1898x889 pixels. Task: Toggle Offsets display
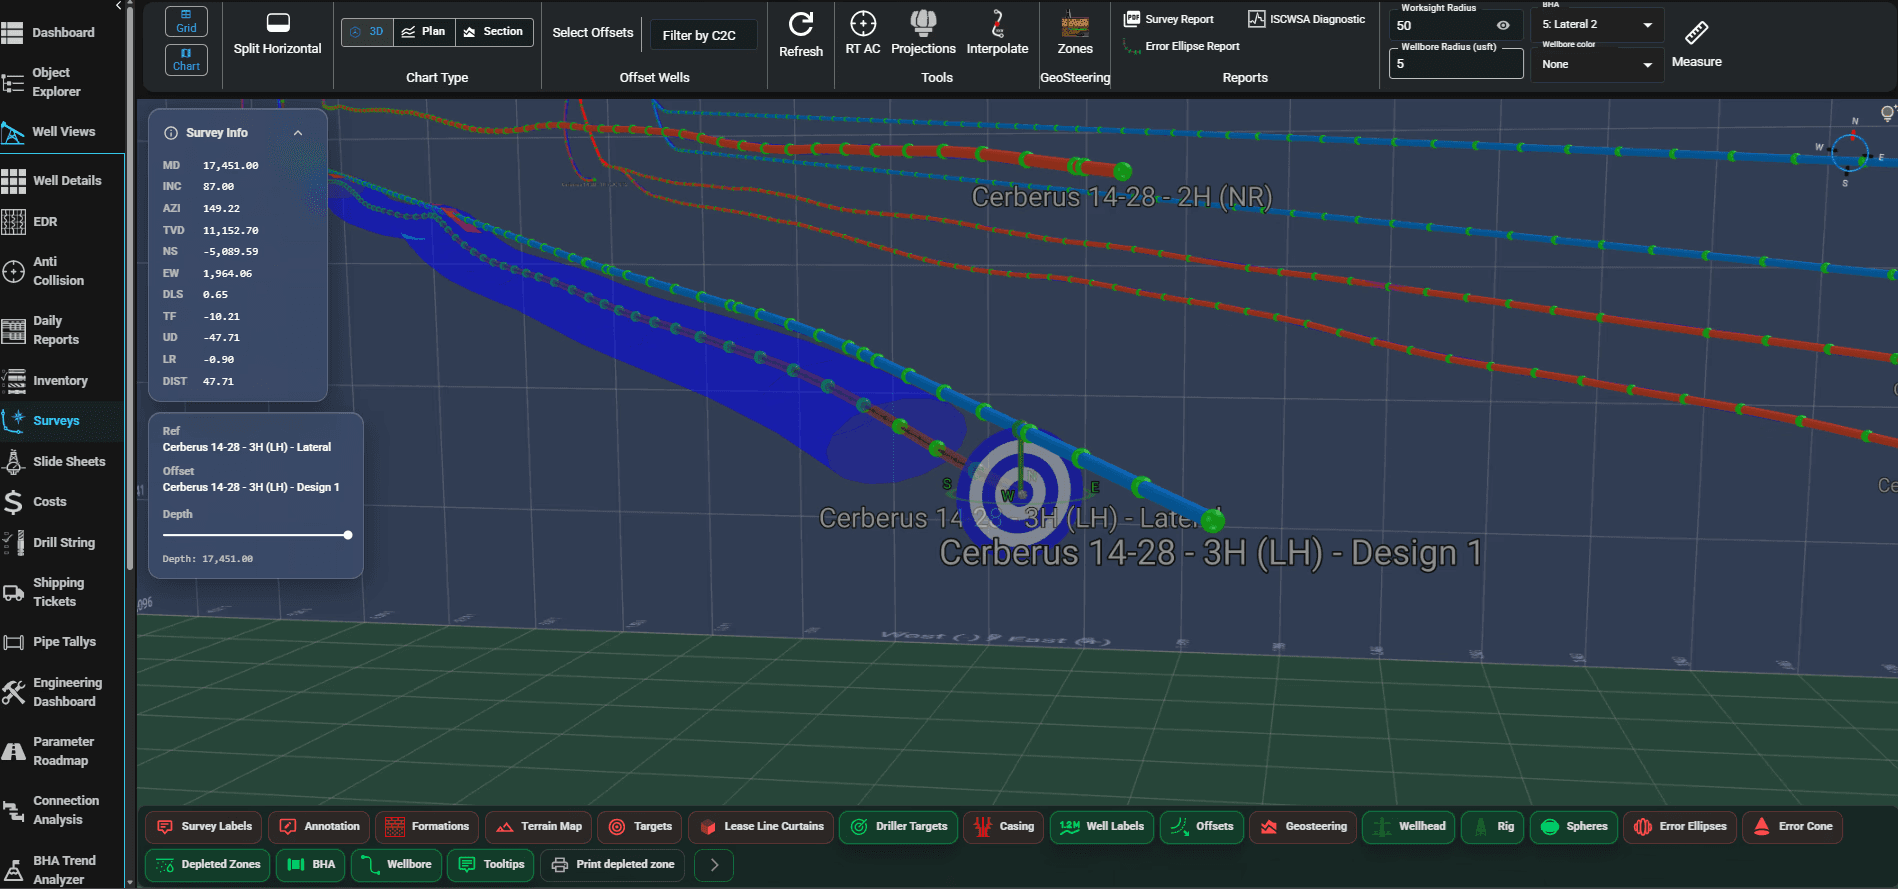pos(1201,827)
